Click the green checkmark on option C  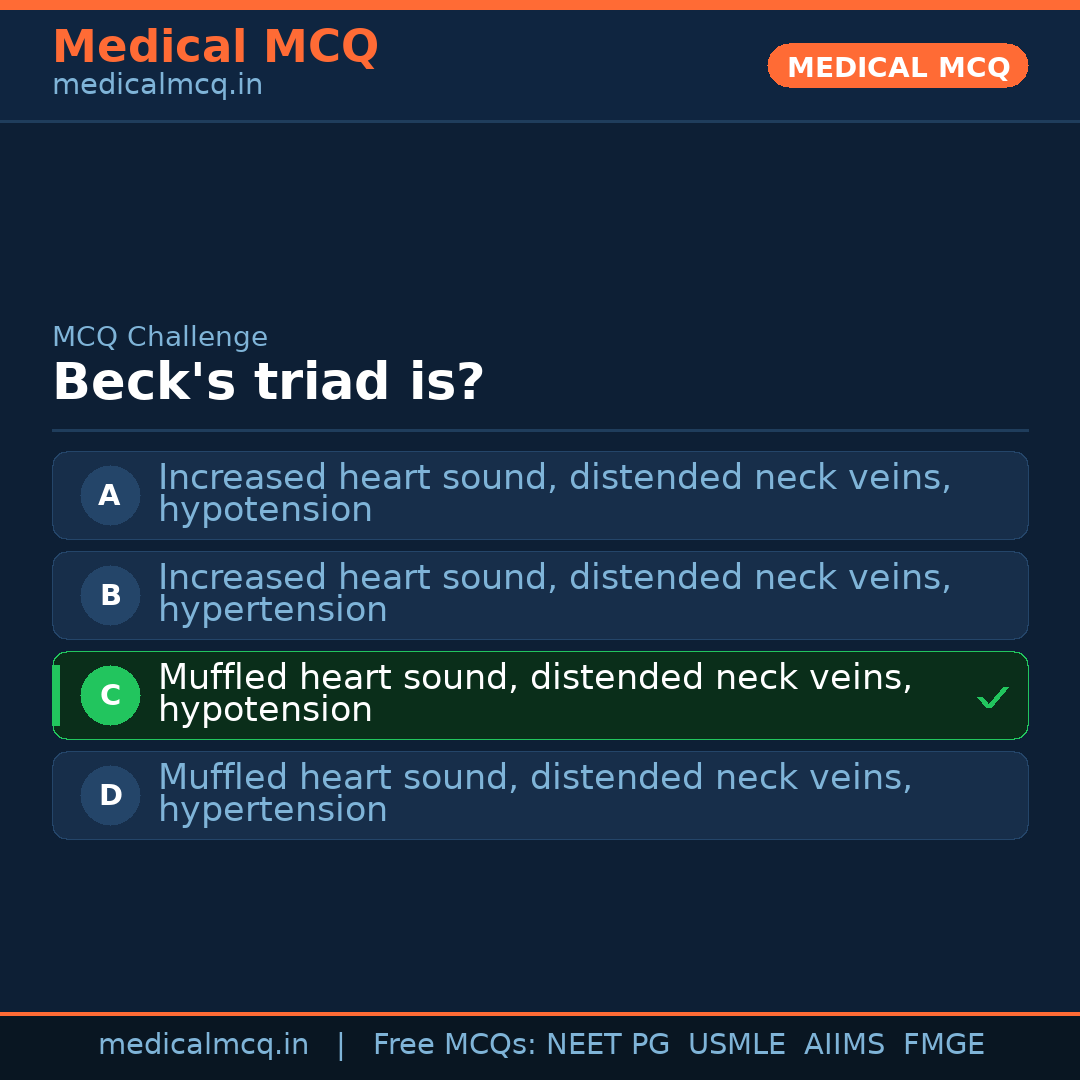point(992,697)
